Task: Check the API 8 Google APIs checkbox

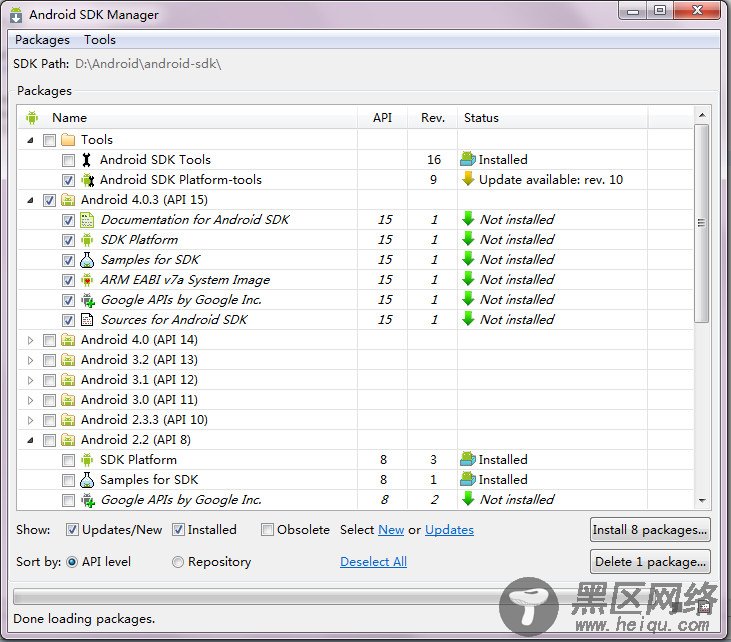Action: point(68,501)
